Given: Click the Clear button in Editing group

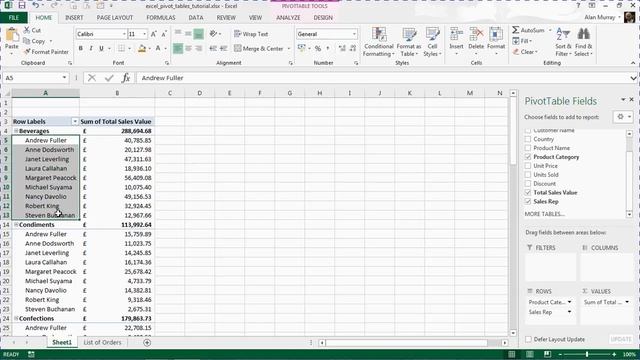Looking at the screenshot, I should [x=525, y=52].
